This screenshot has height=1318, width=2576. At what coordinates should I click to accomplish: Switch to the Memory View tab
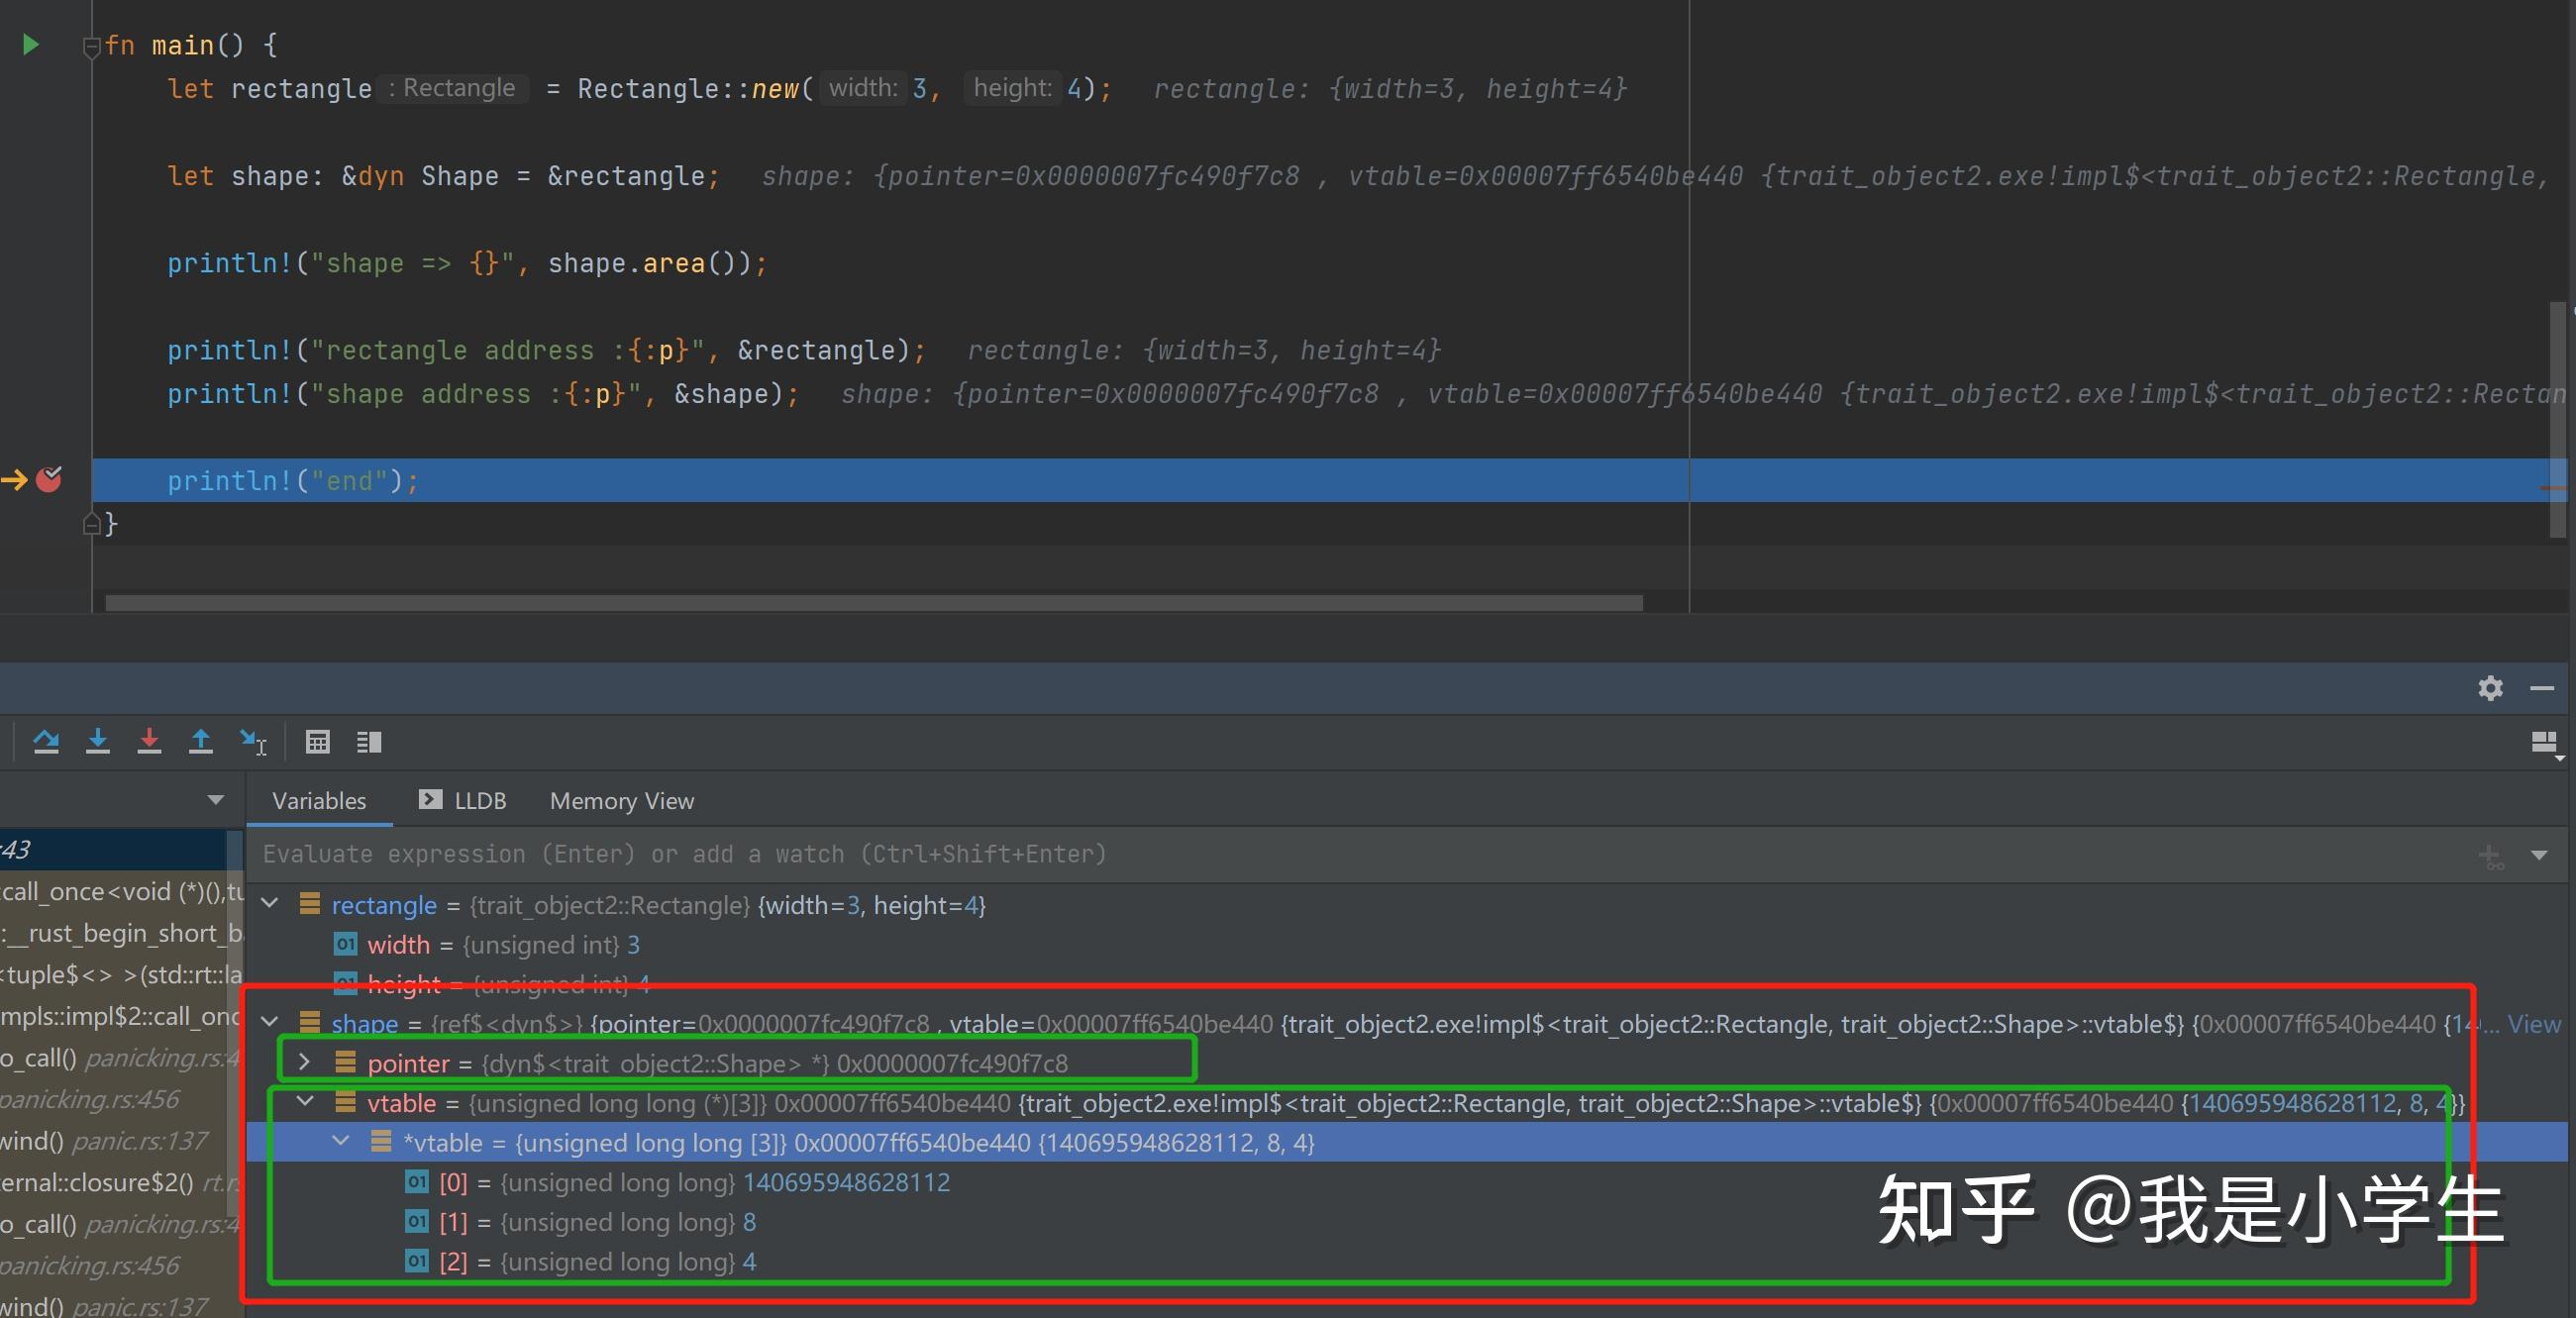pyautogui.click(x=621, y=800)
